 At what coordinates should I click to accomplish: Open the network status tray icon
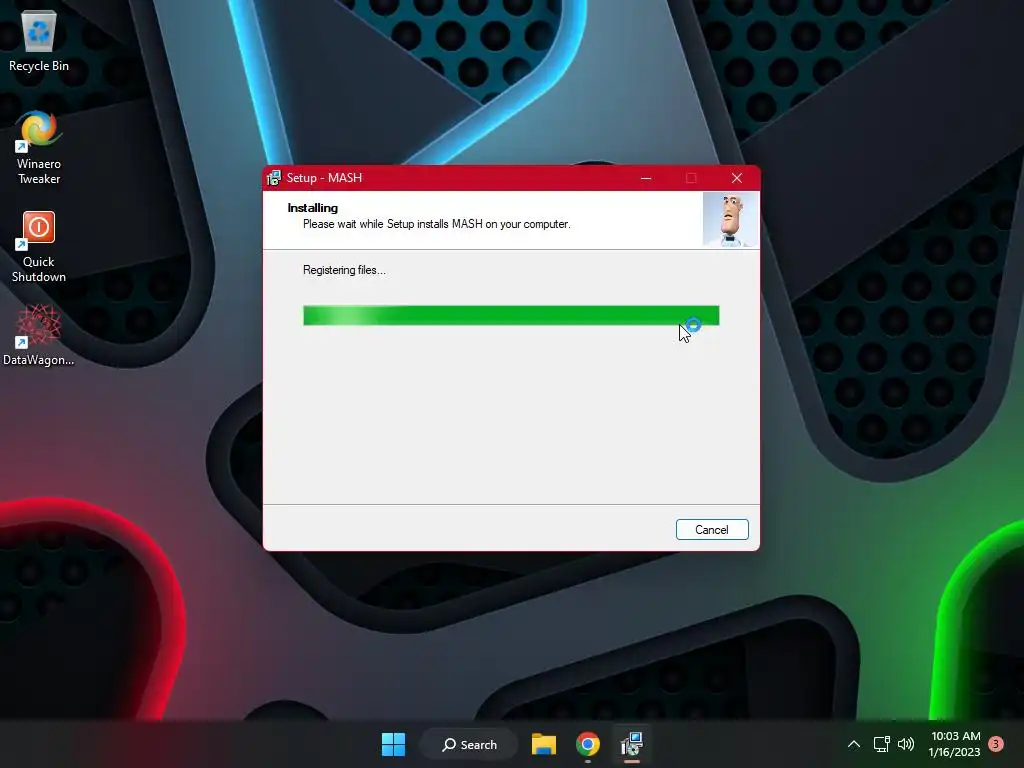[882, 744]
